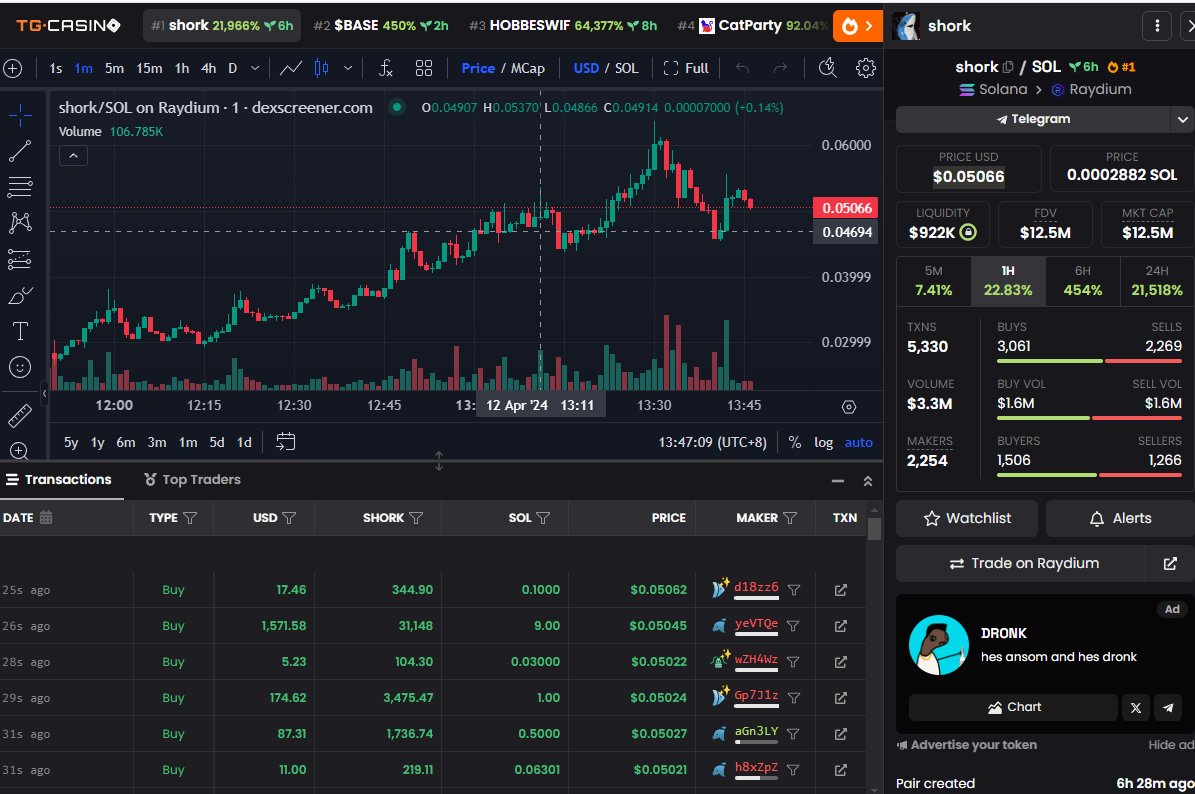
Task: Add shork to Watchlist
Action: click(967, 519)
